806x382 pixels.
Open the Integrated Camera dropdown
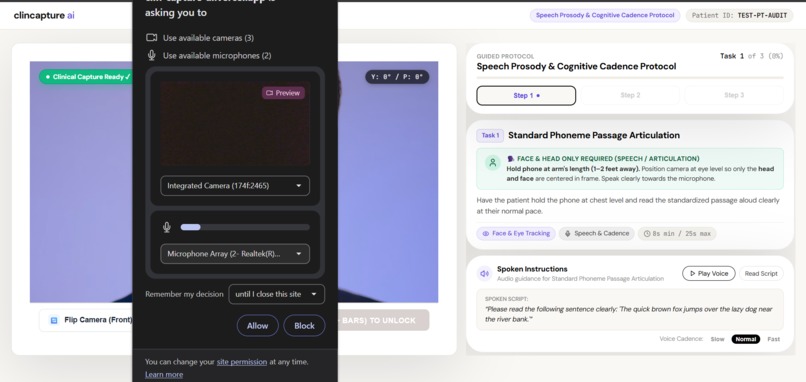(235, 186)
